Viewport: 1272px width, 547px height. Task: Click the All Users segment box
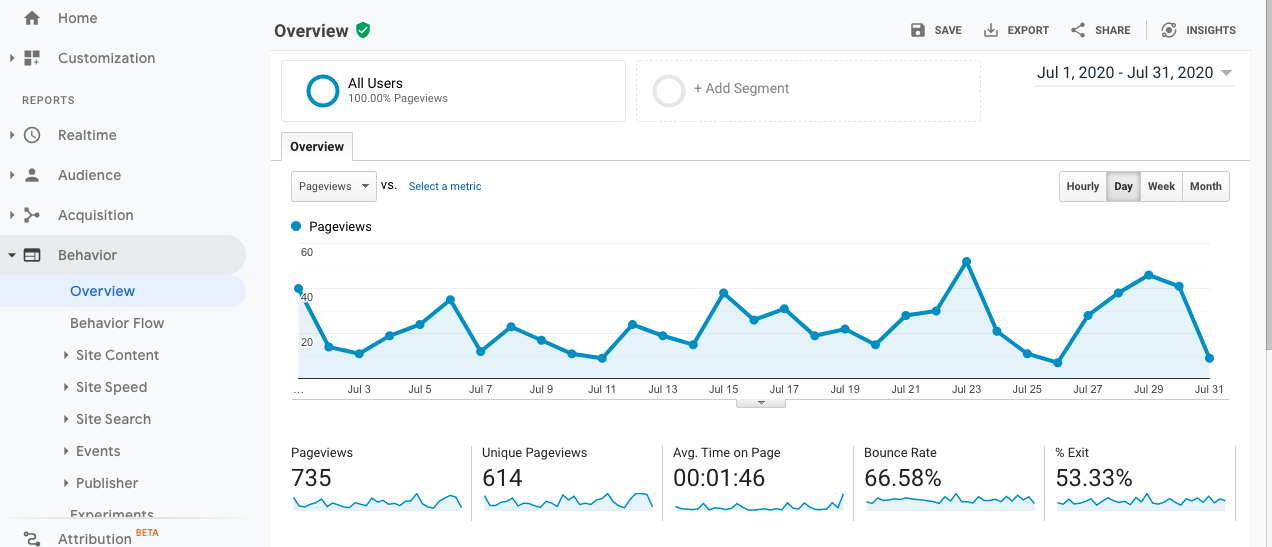click(x=453, y=91)
